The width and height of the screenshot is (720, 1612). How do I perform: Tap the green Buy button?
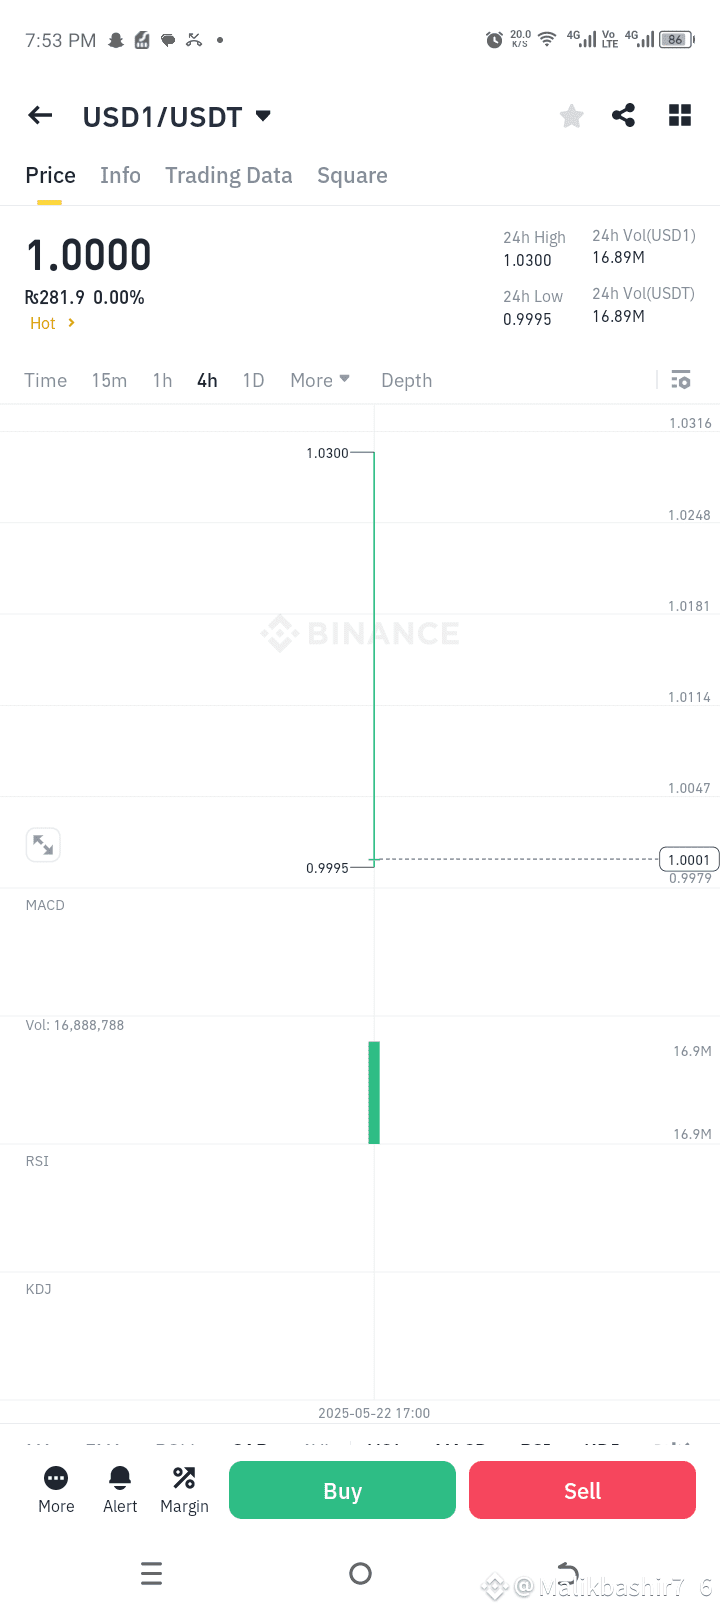[x=342, y=1490]
